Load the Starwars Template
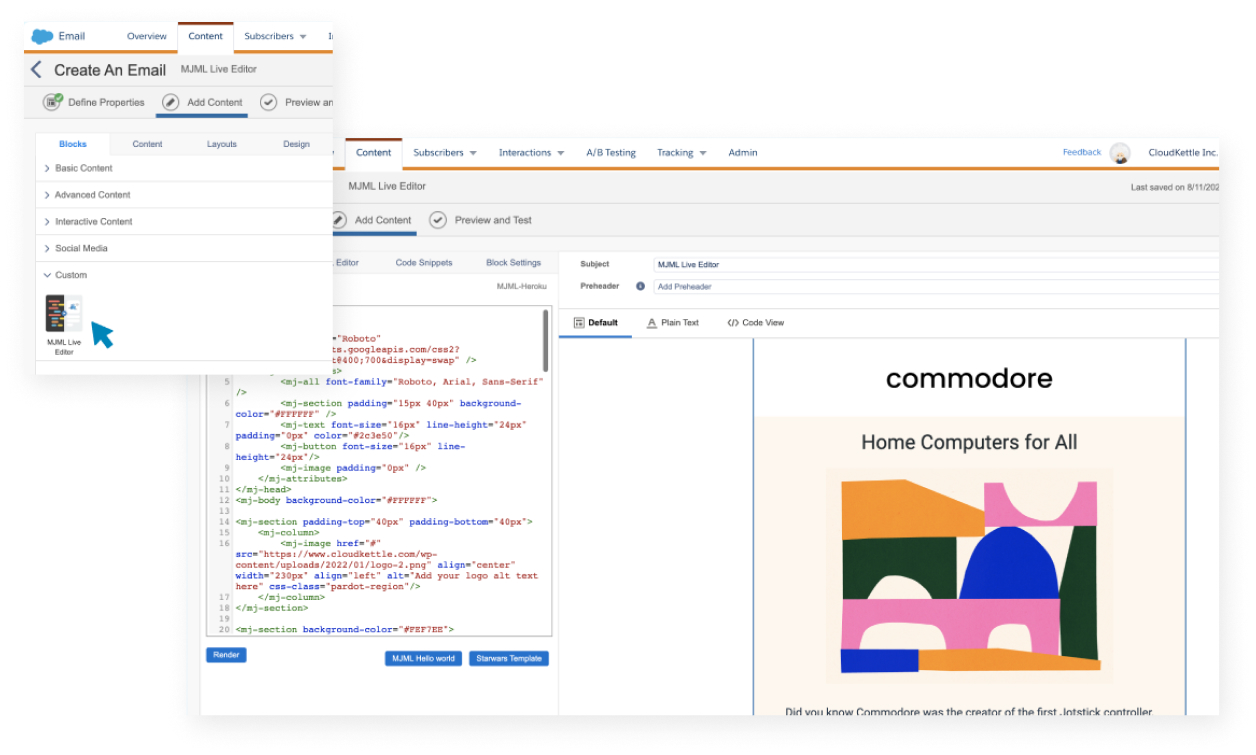This screenshot has height=755, width=1256. 509,658
